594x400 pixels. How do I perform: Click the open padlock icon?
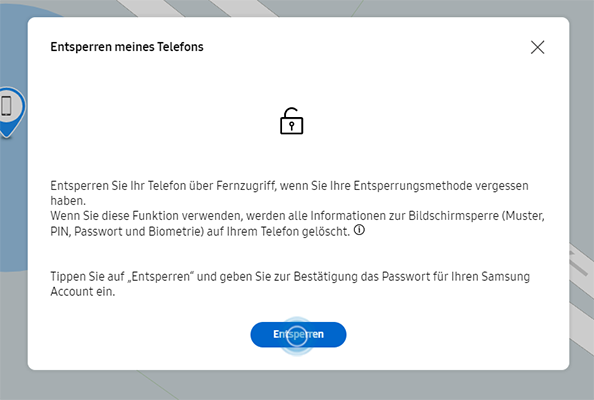[x=291, y=121]
